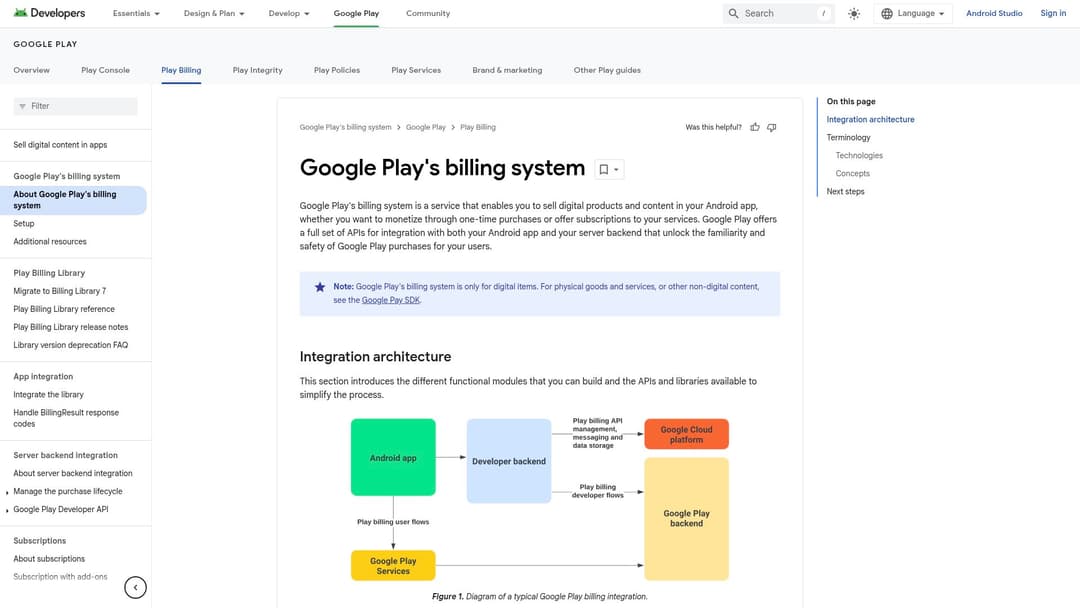Viewport: 1080px width, 608px height.
Task: Click the star icon in Note box
Action: click(320, 287)
